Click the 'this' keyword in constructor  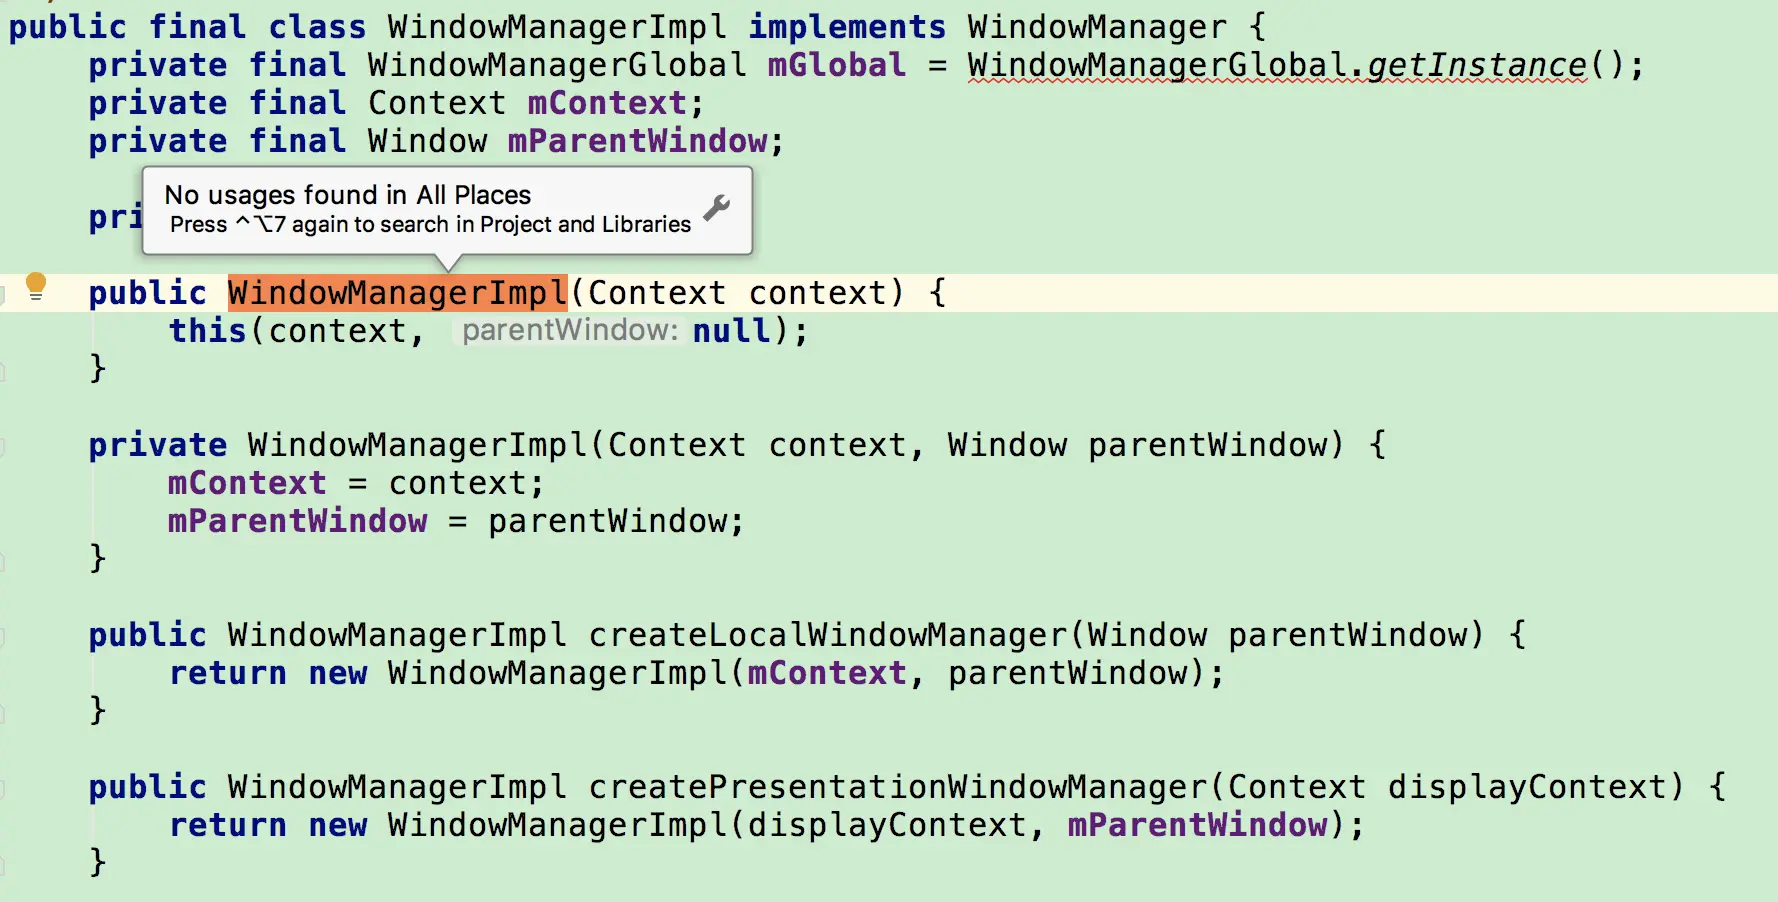(x=207, y=331)
